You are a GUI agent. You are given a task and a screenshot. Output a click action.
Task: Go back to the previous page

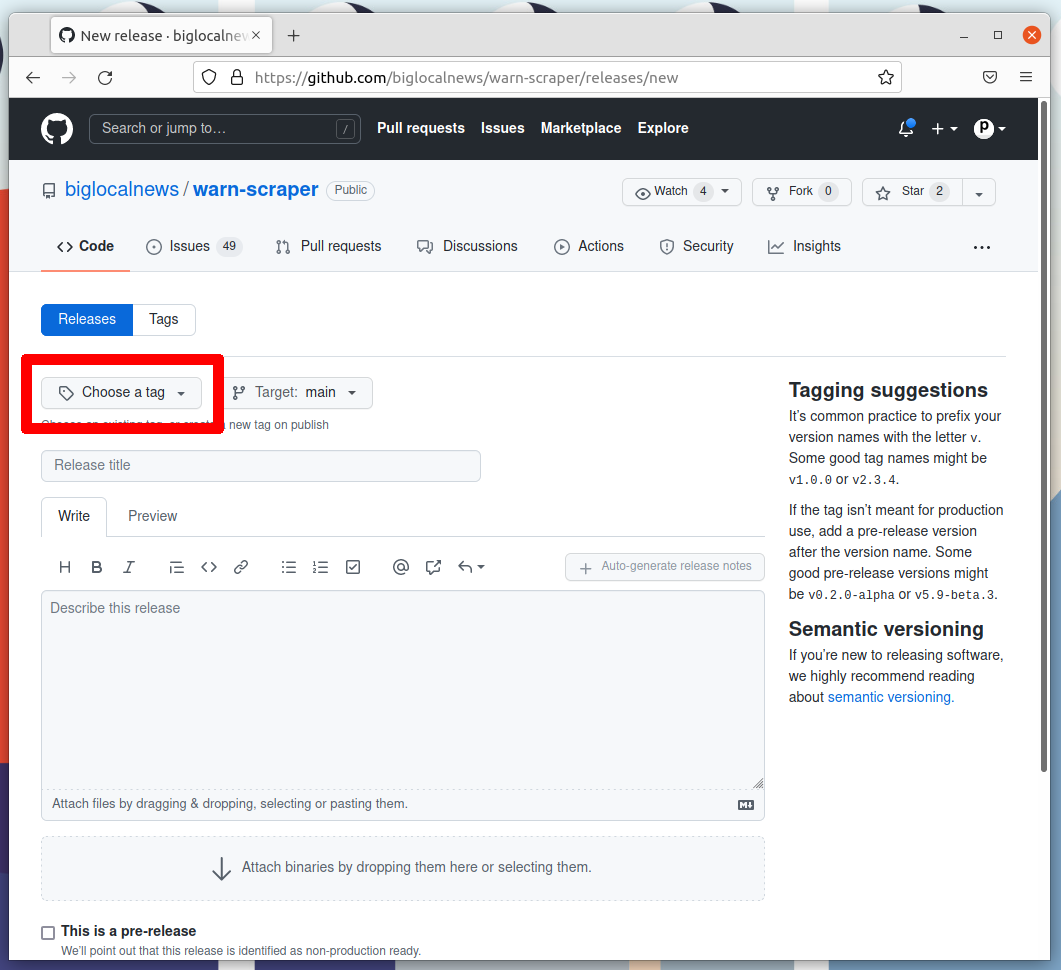click(33, 78)
